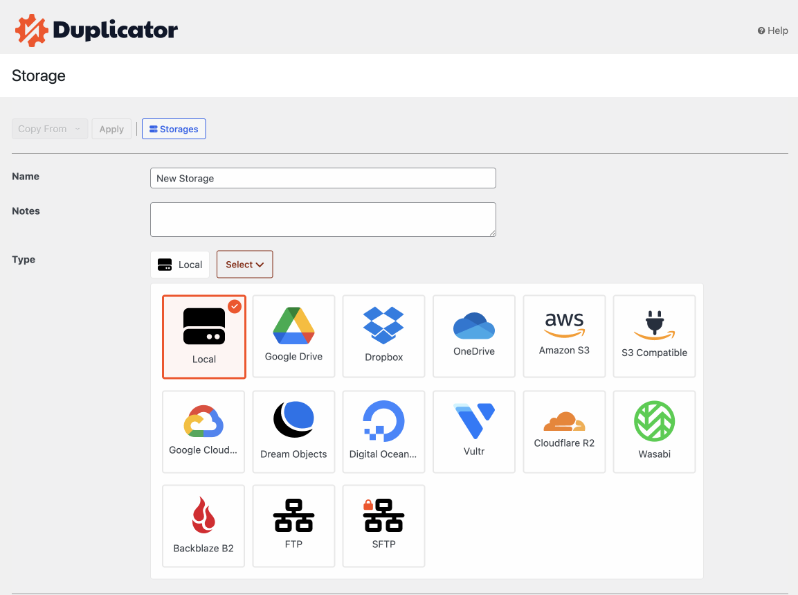Click the Local type indicator next to Select
This screenshot has width=798, height=595.
click(x=180, y=265)
